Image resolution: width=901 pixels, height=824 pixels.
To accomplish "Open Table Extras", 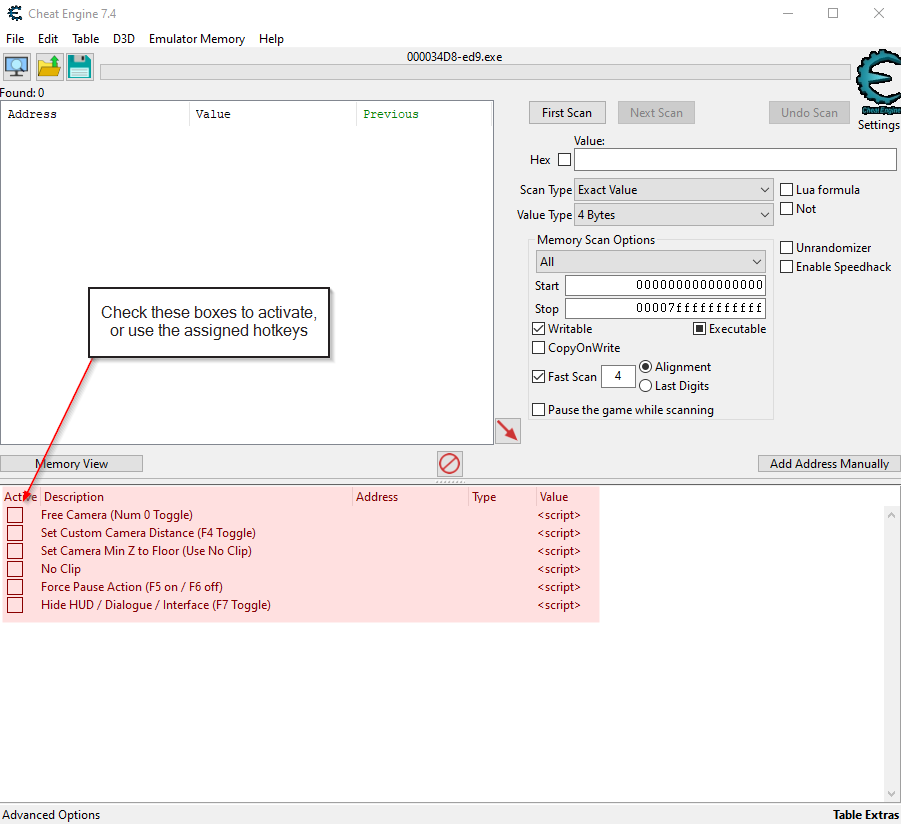I will [865, 815].
